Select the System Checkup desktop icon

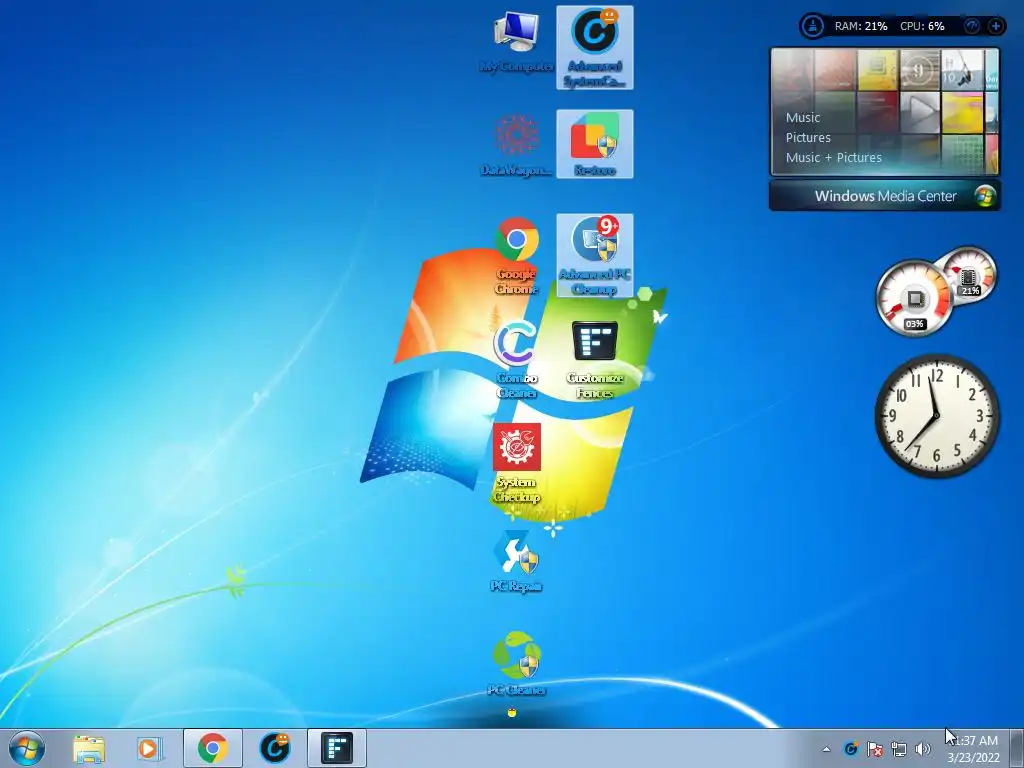click(516, 464)
